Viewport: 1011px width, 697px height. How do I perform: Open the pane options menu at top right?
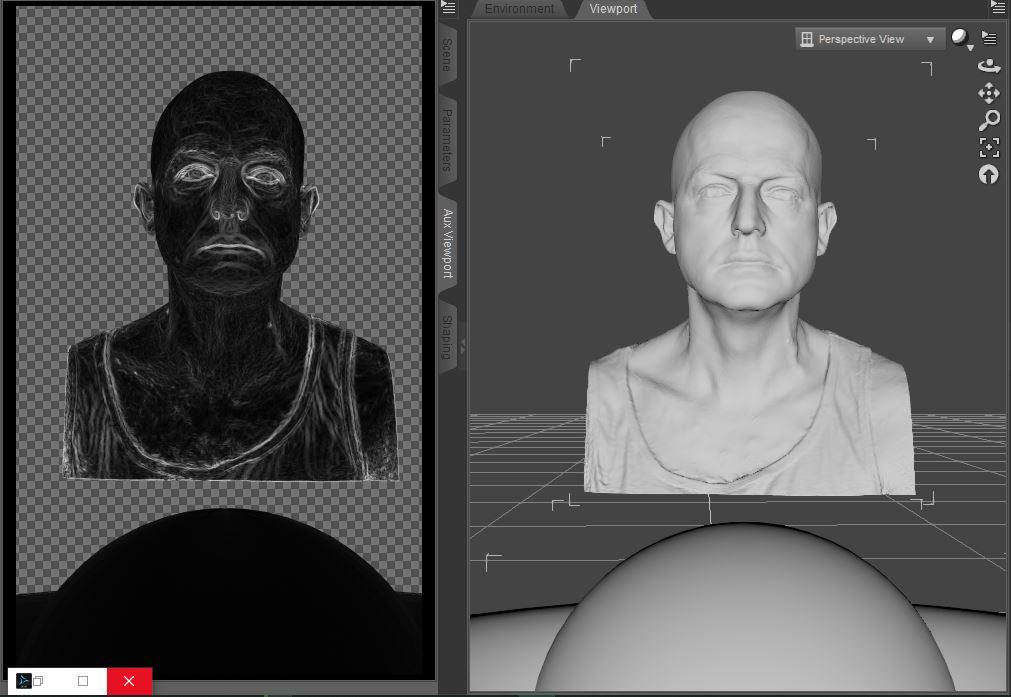[997, 7]
